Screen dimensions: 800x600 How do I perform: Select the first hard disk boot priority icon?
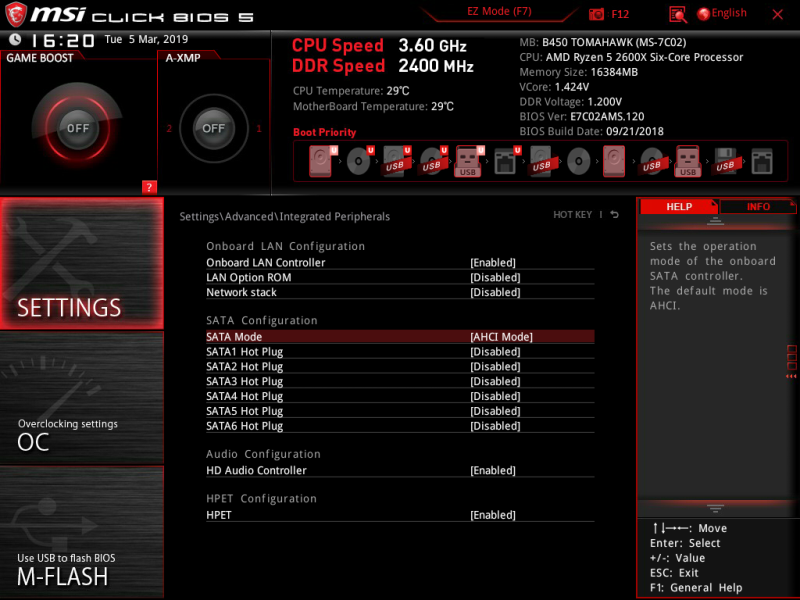[321, 161]
